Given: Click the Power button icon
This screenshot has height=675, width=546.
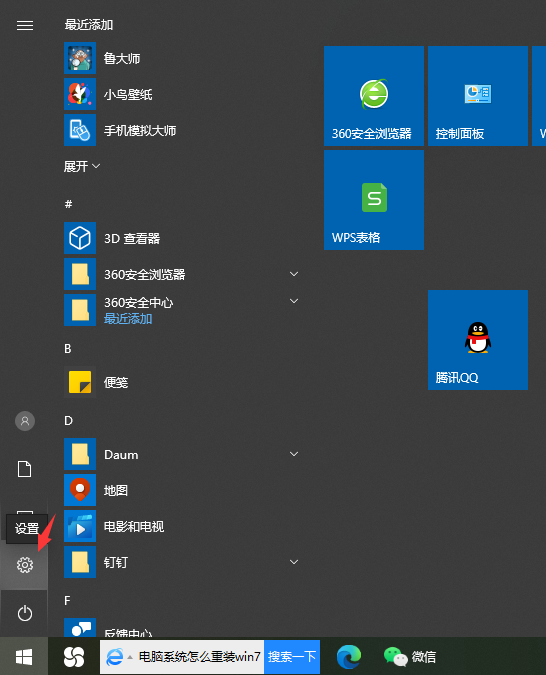Looking at the screenshot, I should point(25,613).
